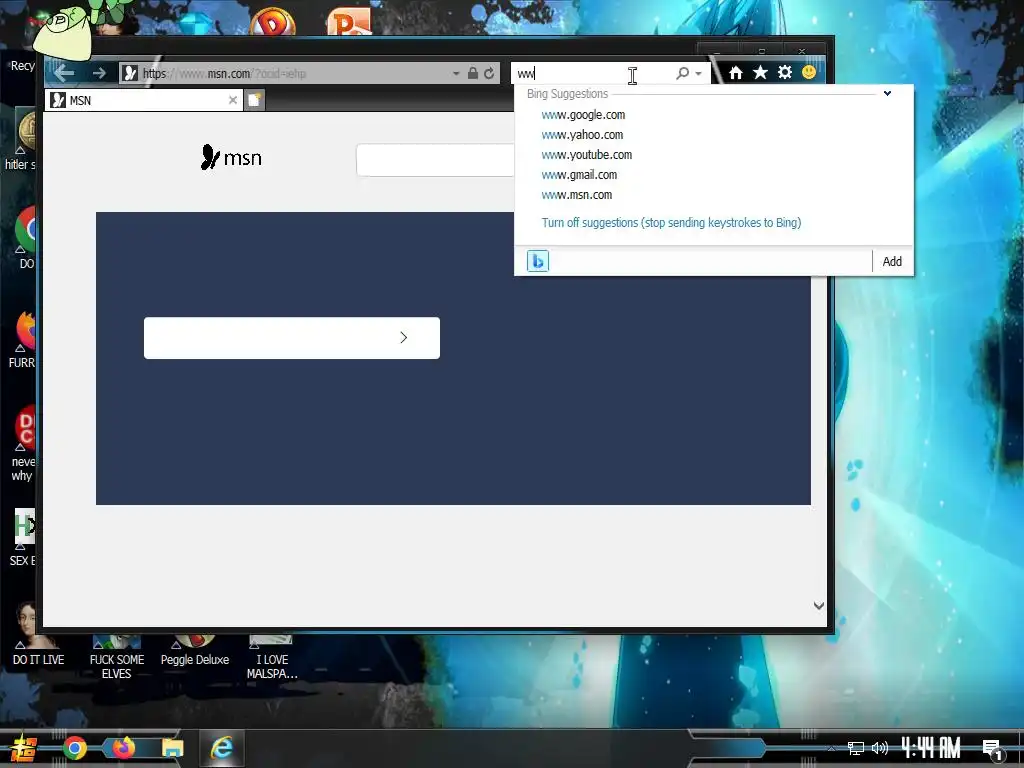Viewport: 1024px width, 768px height.
Task: Select the www.gmail.com suggestion
Action: 579,175
